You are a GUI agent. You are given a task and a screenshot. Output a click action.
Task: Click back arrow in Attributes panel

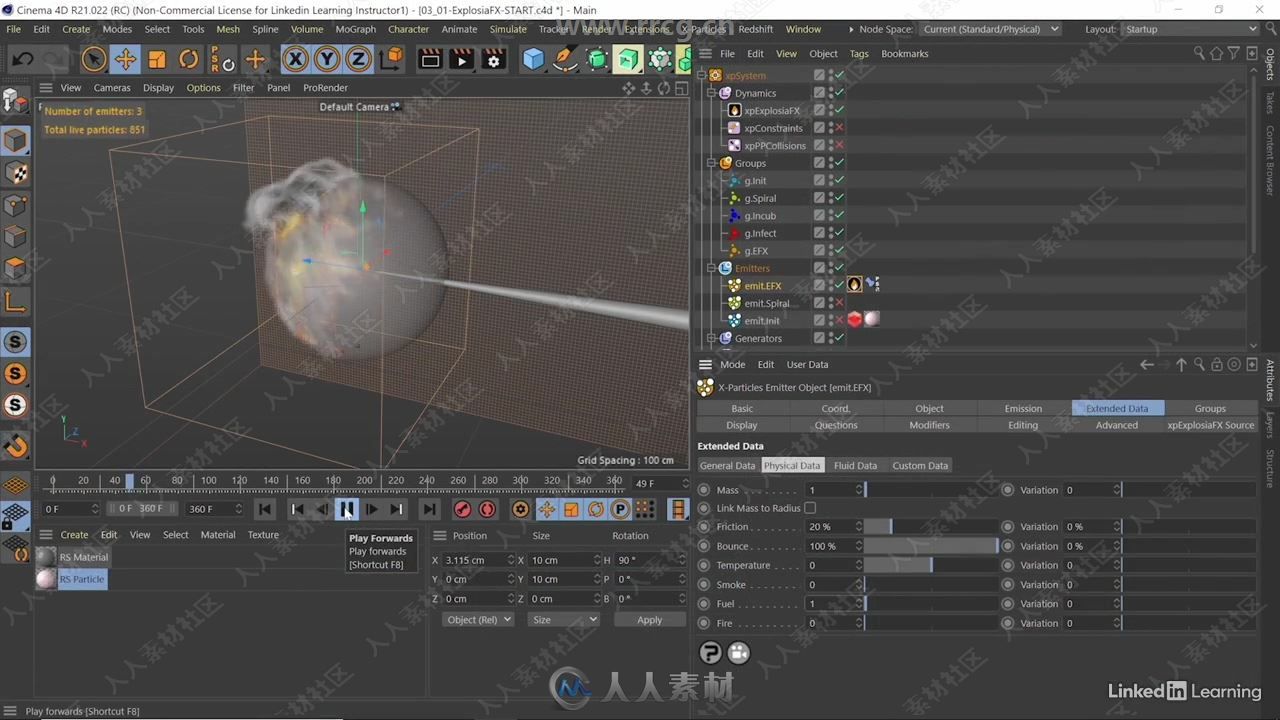[1147, 365]
